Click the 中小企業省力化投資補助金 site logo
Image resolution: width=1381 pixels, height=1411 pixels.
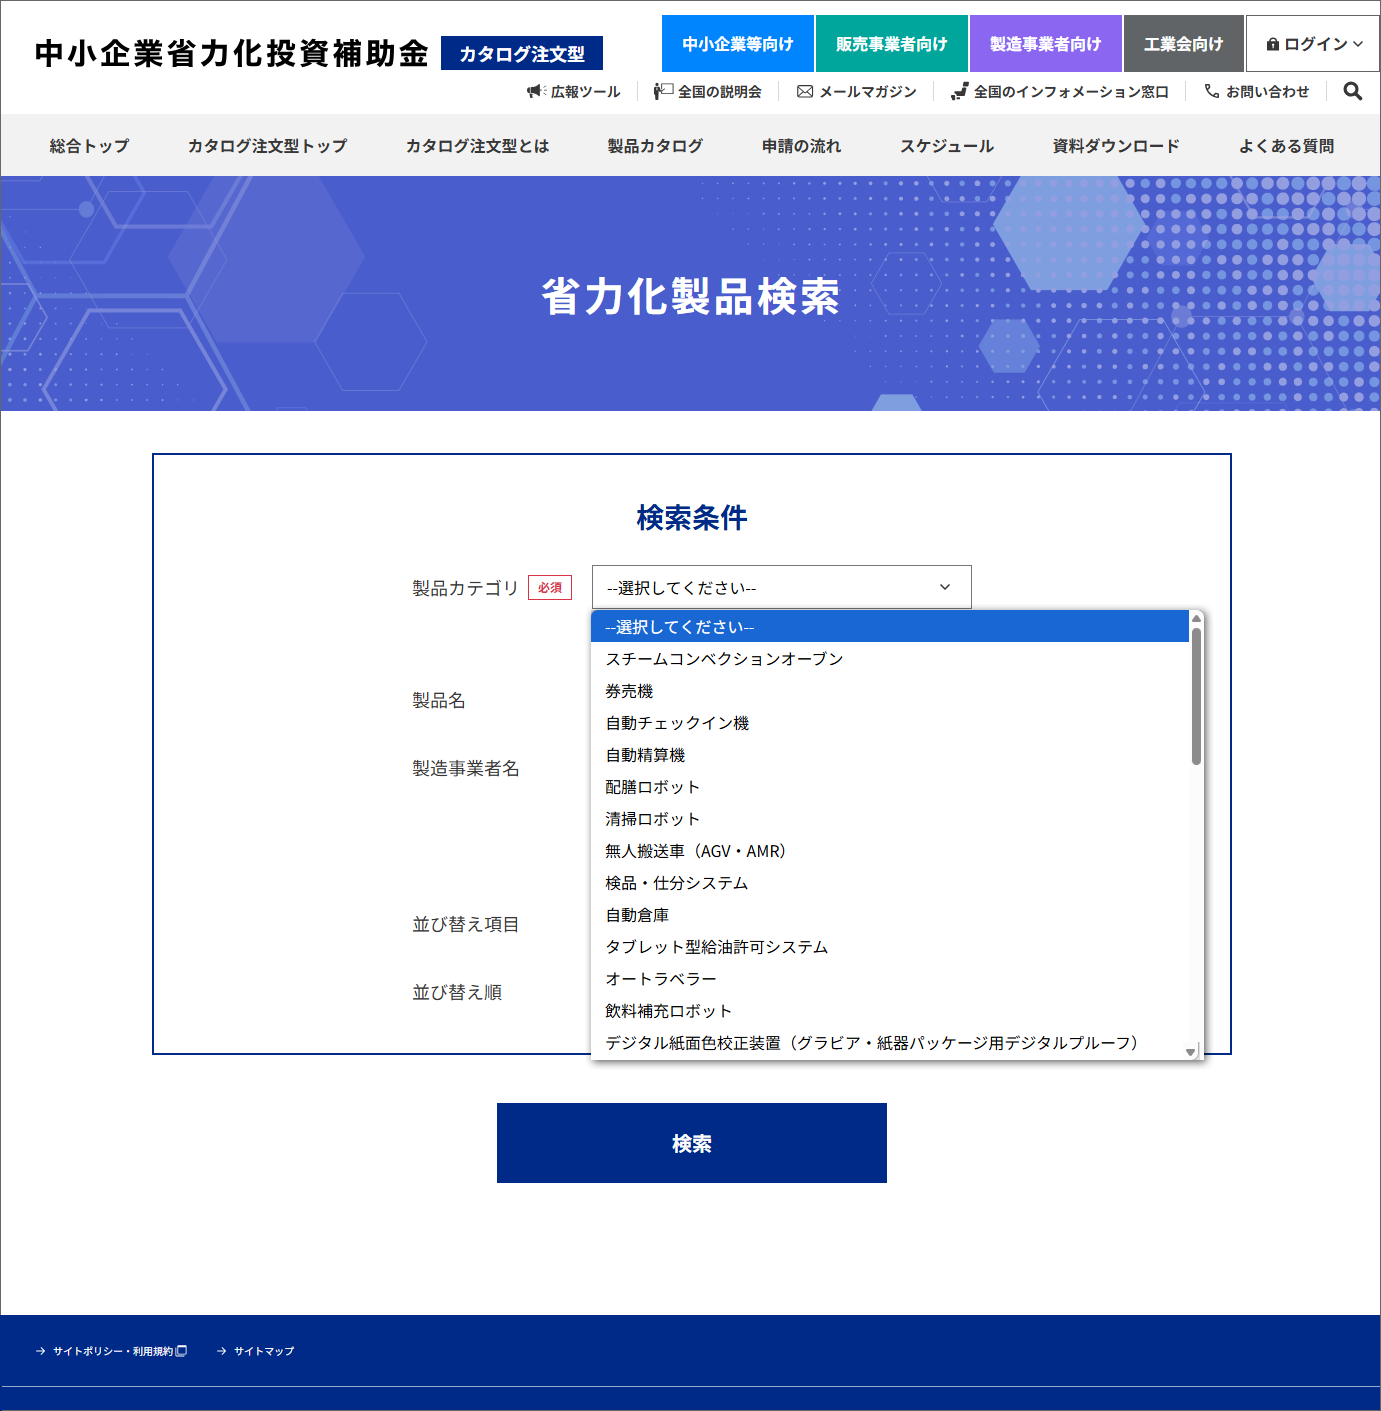[x=232, y=53]
